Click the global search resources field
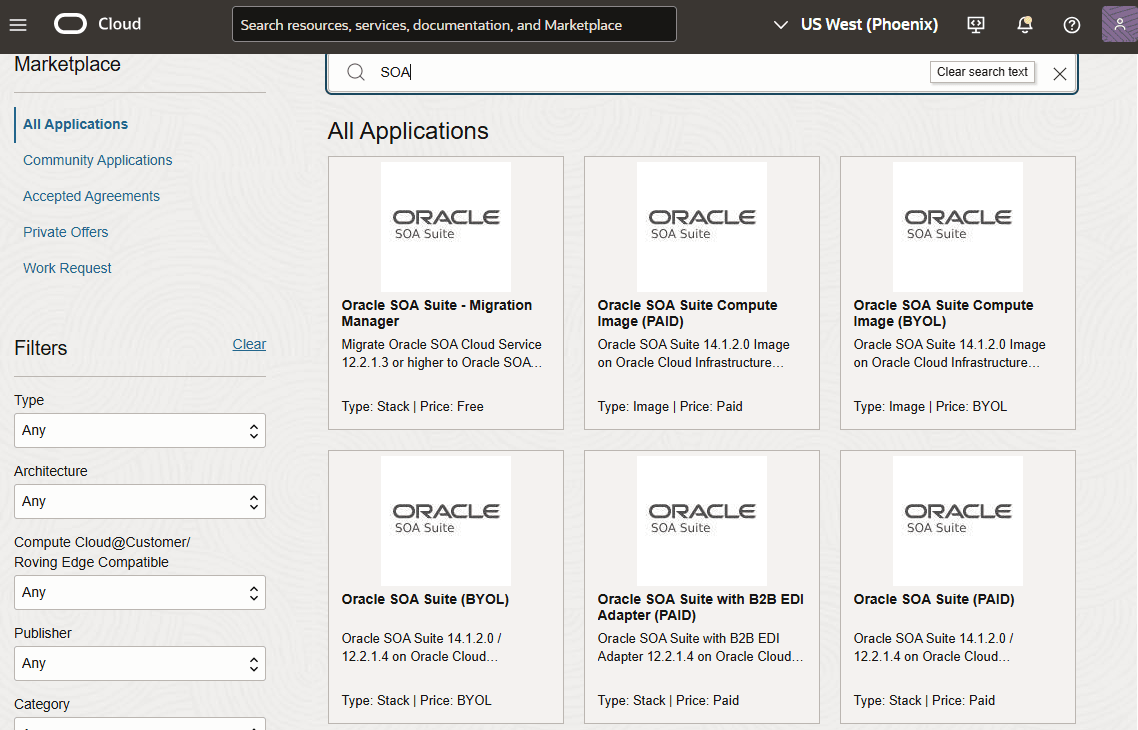 tap(454, 25)
